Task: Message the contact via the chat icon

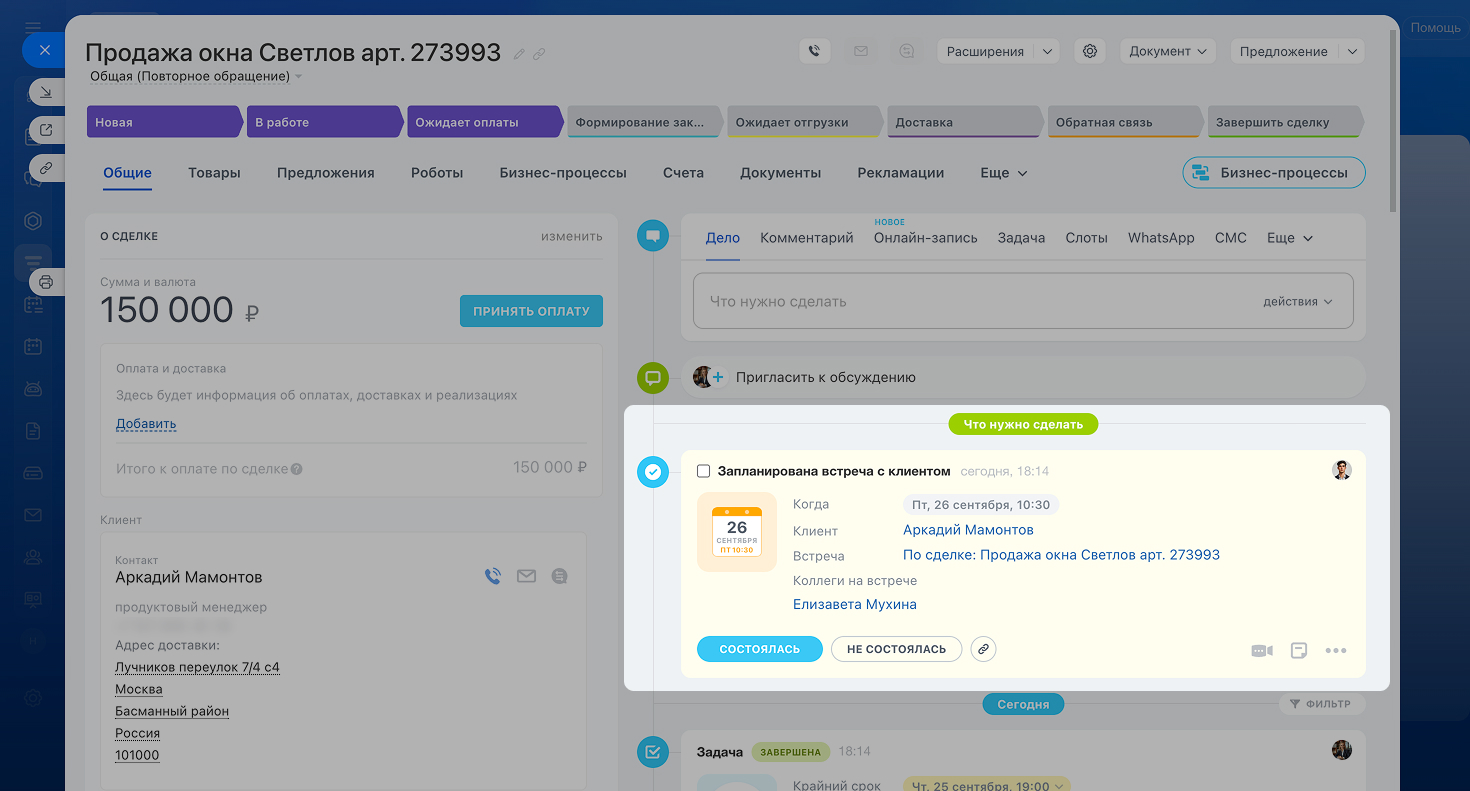Action: (559, 576)
